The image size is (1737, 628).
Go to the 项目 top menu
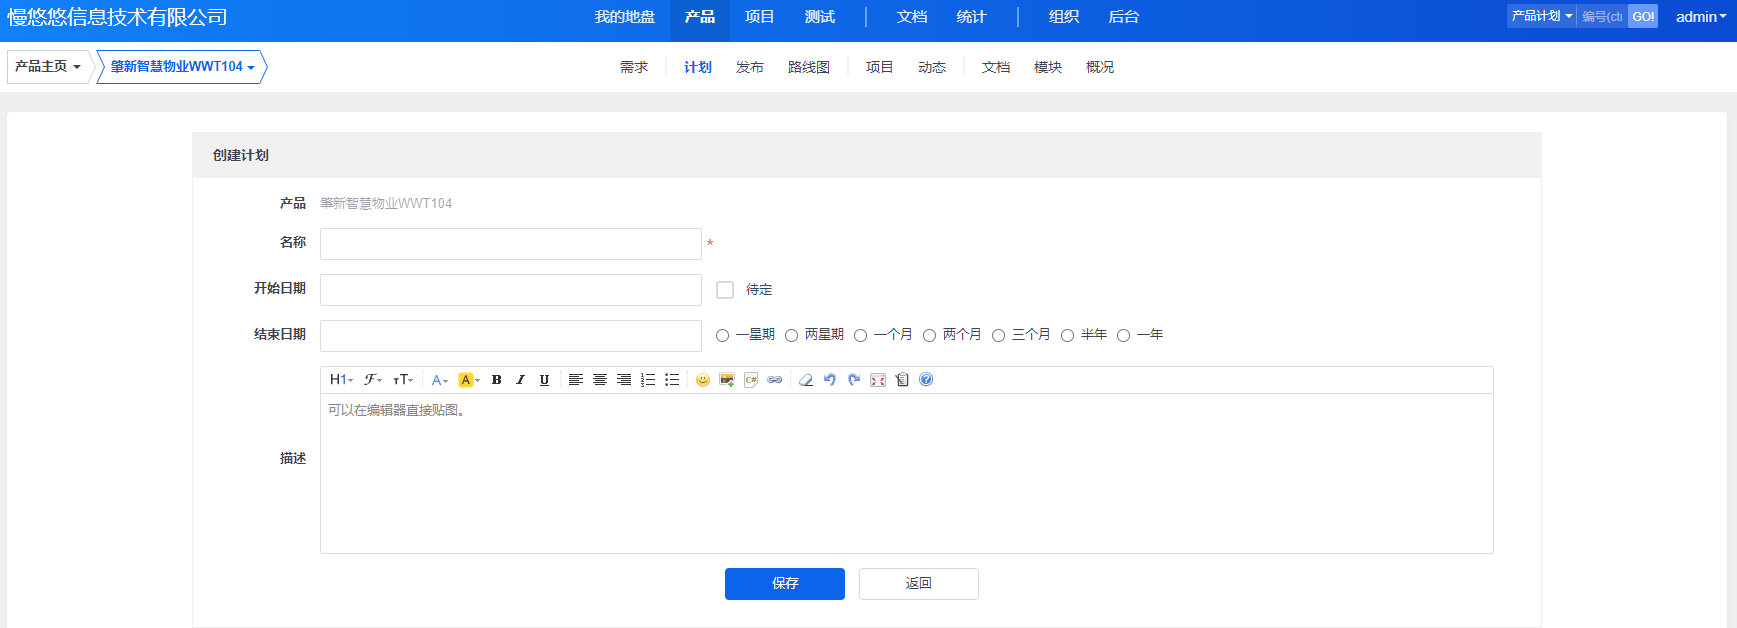[759, 17]
